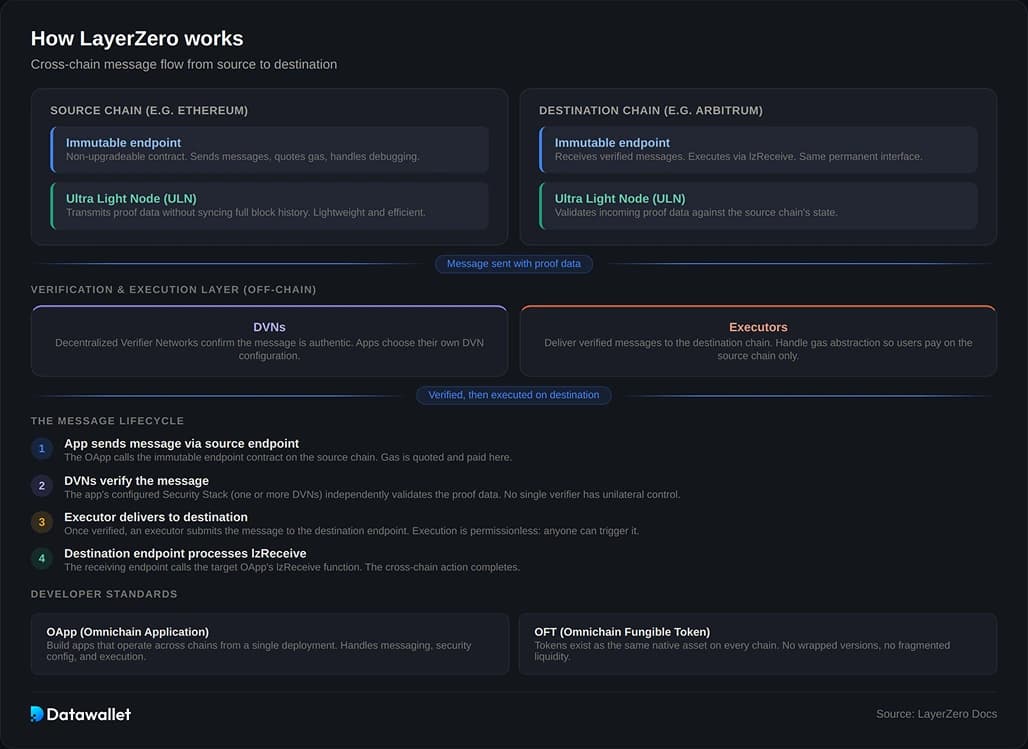Screen dimensions: 1028x749
Task: Click the Executors card
Action: pyautogui.click(x=758, y=341)
